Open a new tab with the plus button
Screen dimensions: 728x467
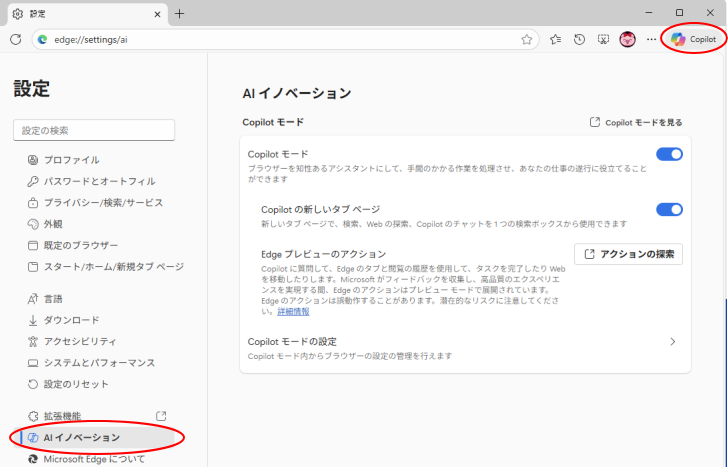point(179,14)
